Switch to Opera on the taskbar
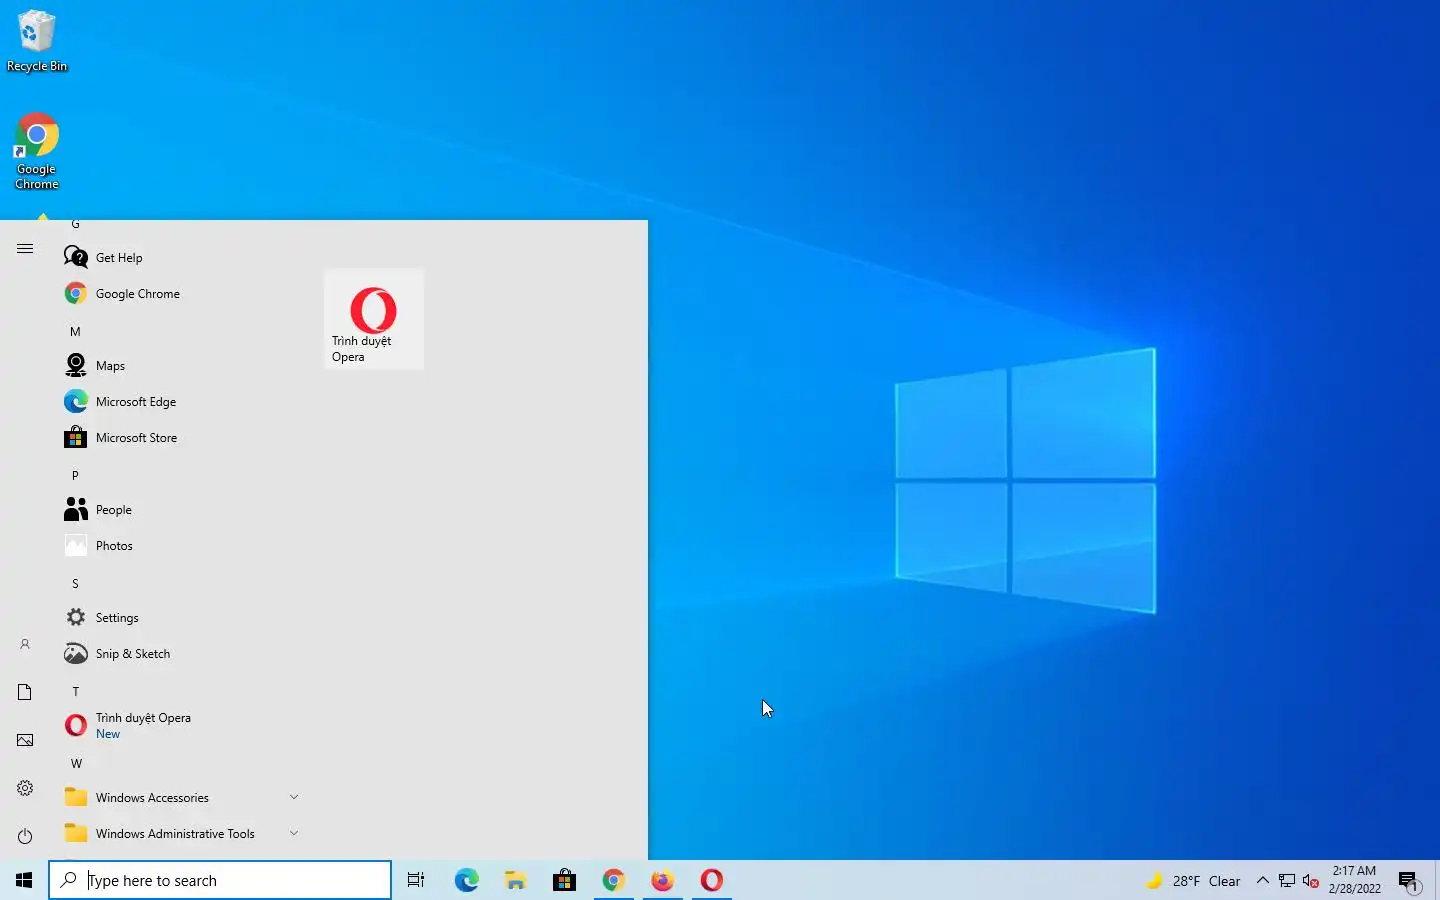 [711, 880]
